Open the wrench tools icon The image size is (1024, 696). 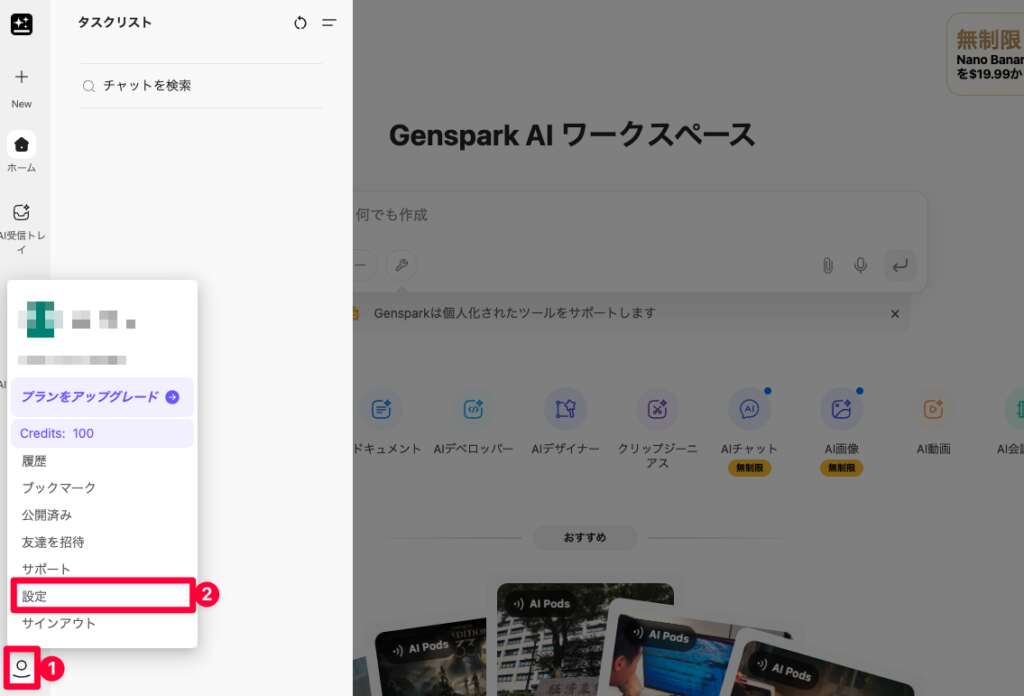(401, 265)
